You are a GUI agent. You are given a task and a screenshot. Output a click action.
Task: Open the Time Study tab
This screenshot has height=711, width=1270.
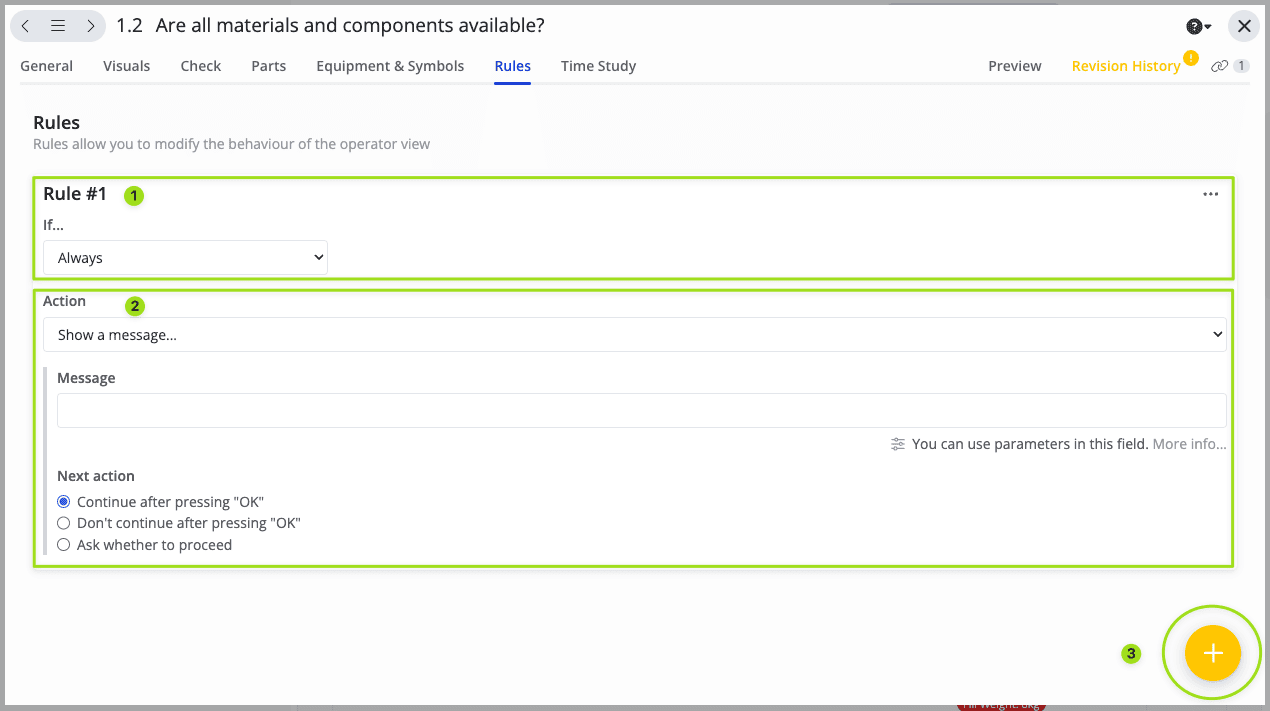tap(598, 66)
